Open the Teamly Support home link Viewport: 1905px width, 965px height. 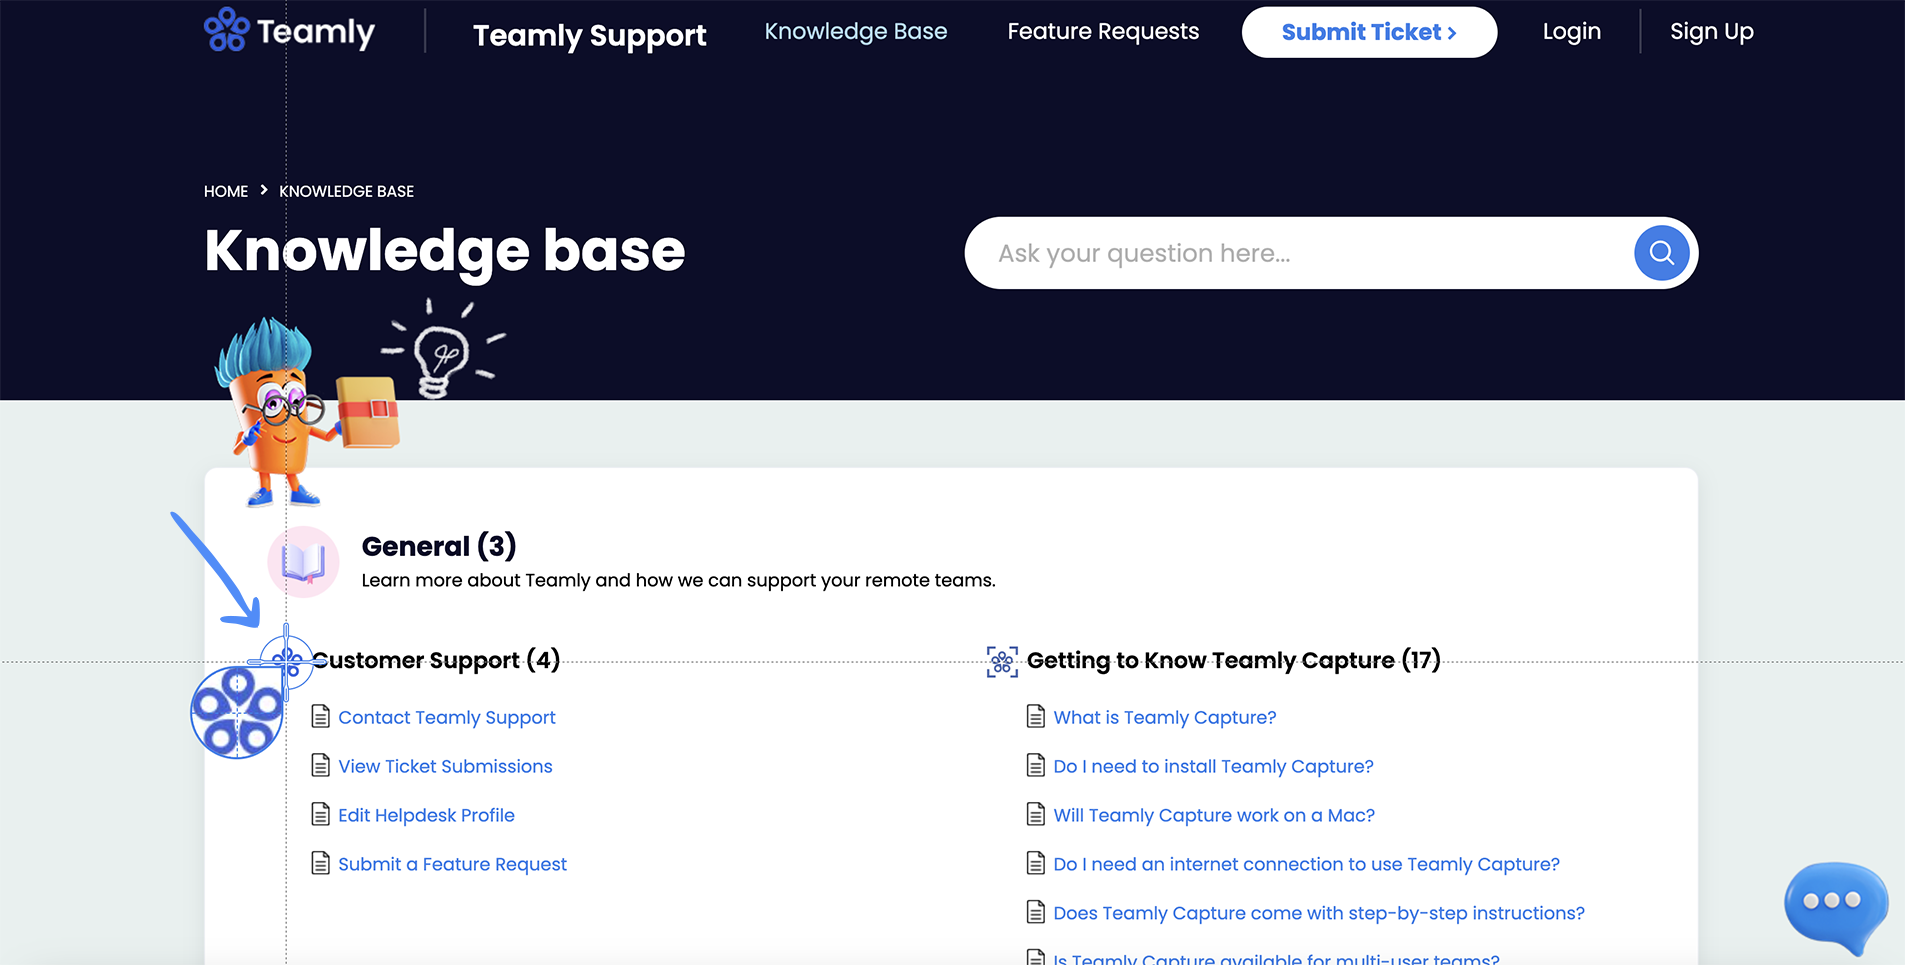[589, 35]
